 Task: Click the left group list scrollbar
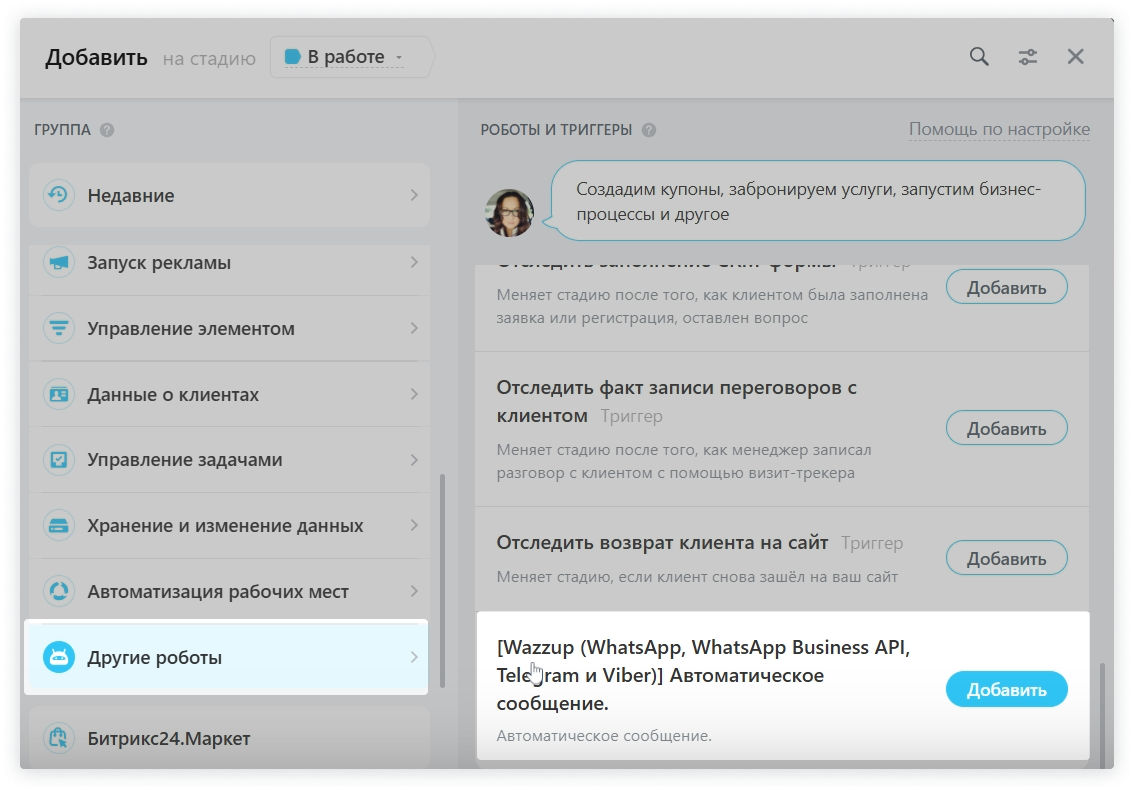click(x=442, y=560)
